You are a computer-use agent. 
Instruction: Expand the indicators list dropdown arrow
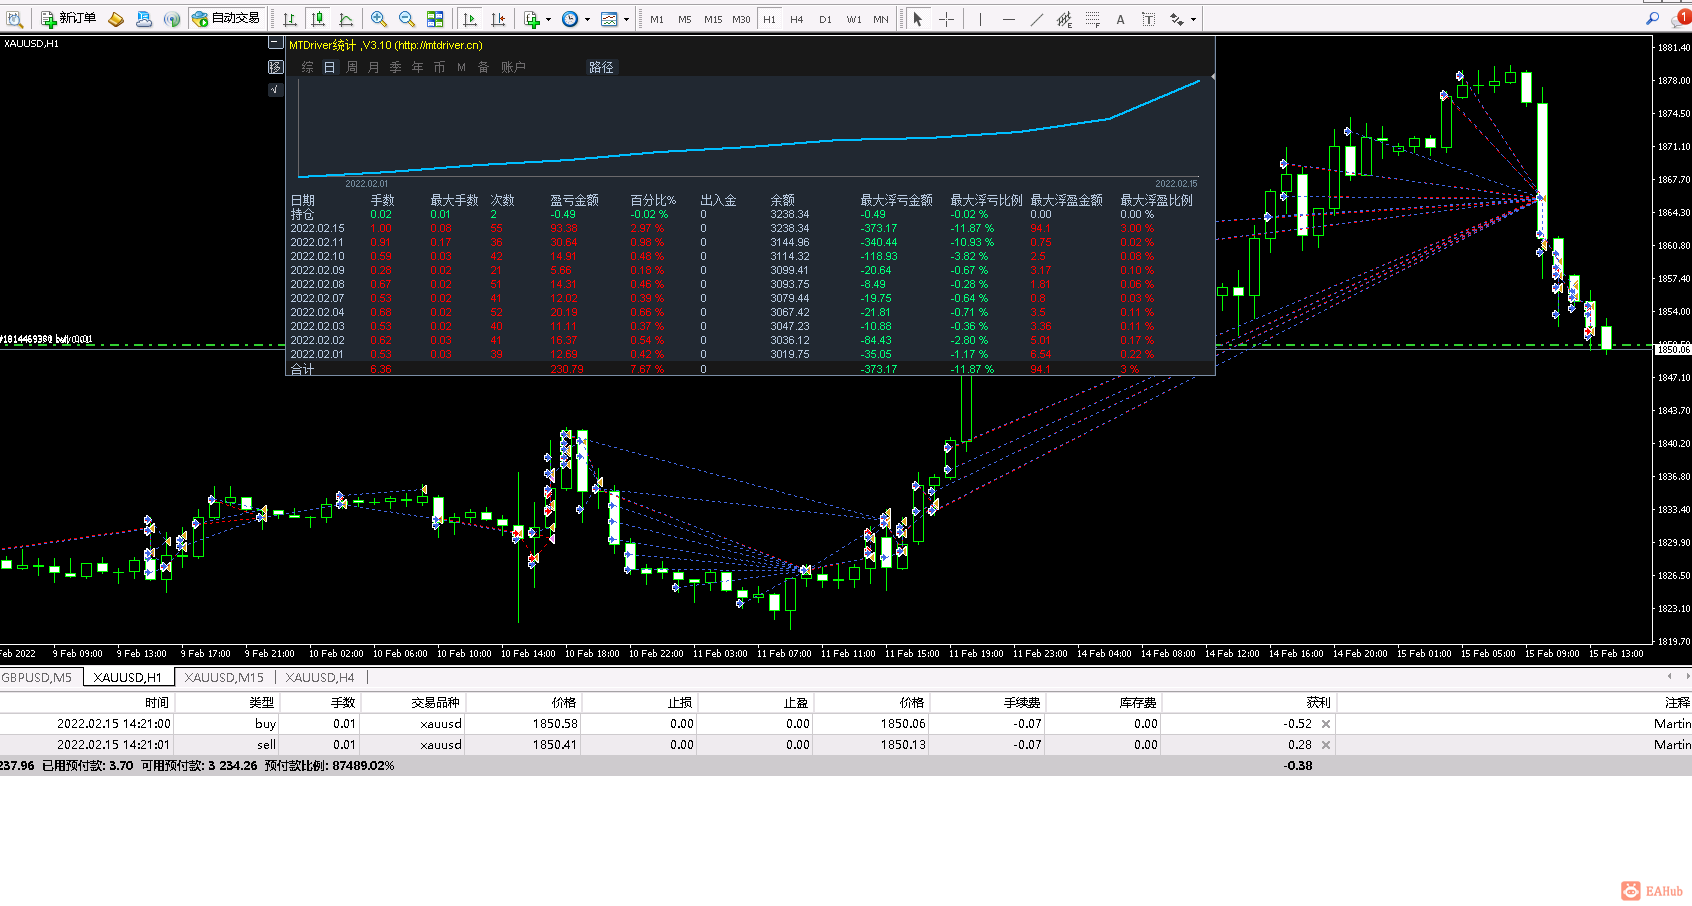point(548,19)
